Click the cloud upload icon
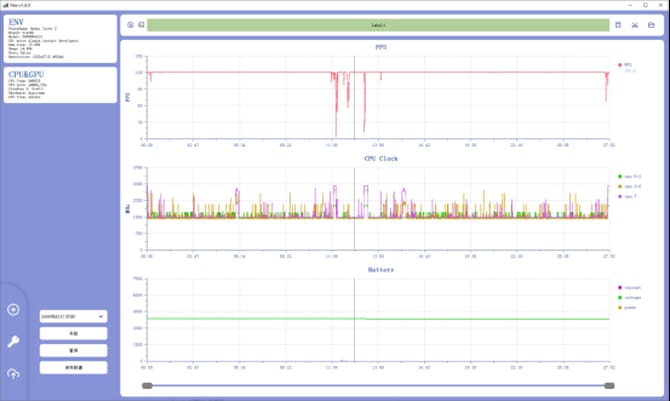Image resolution: width=670 pixels, height=401 pixels. (13, 374)
